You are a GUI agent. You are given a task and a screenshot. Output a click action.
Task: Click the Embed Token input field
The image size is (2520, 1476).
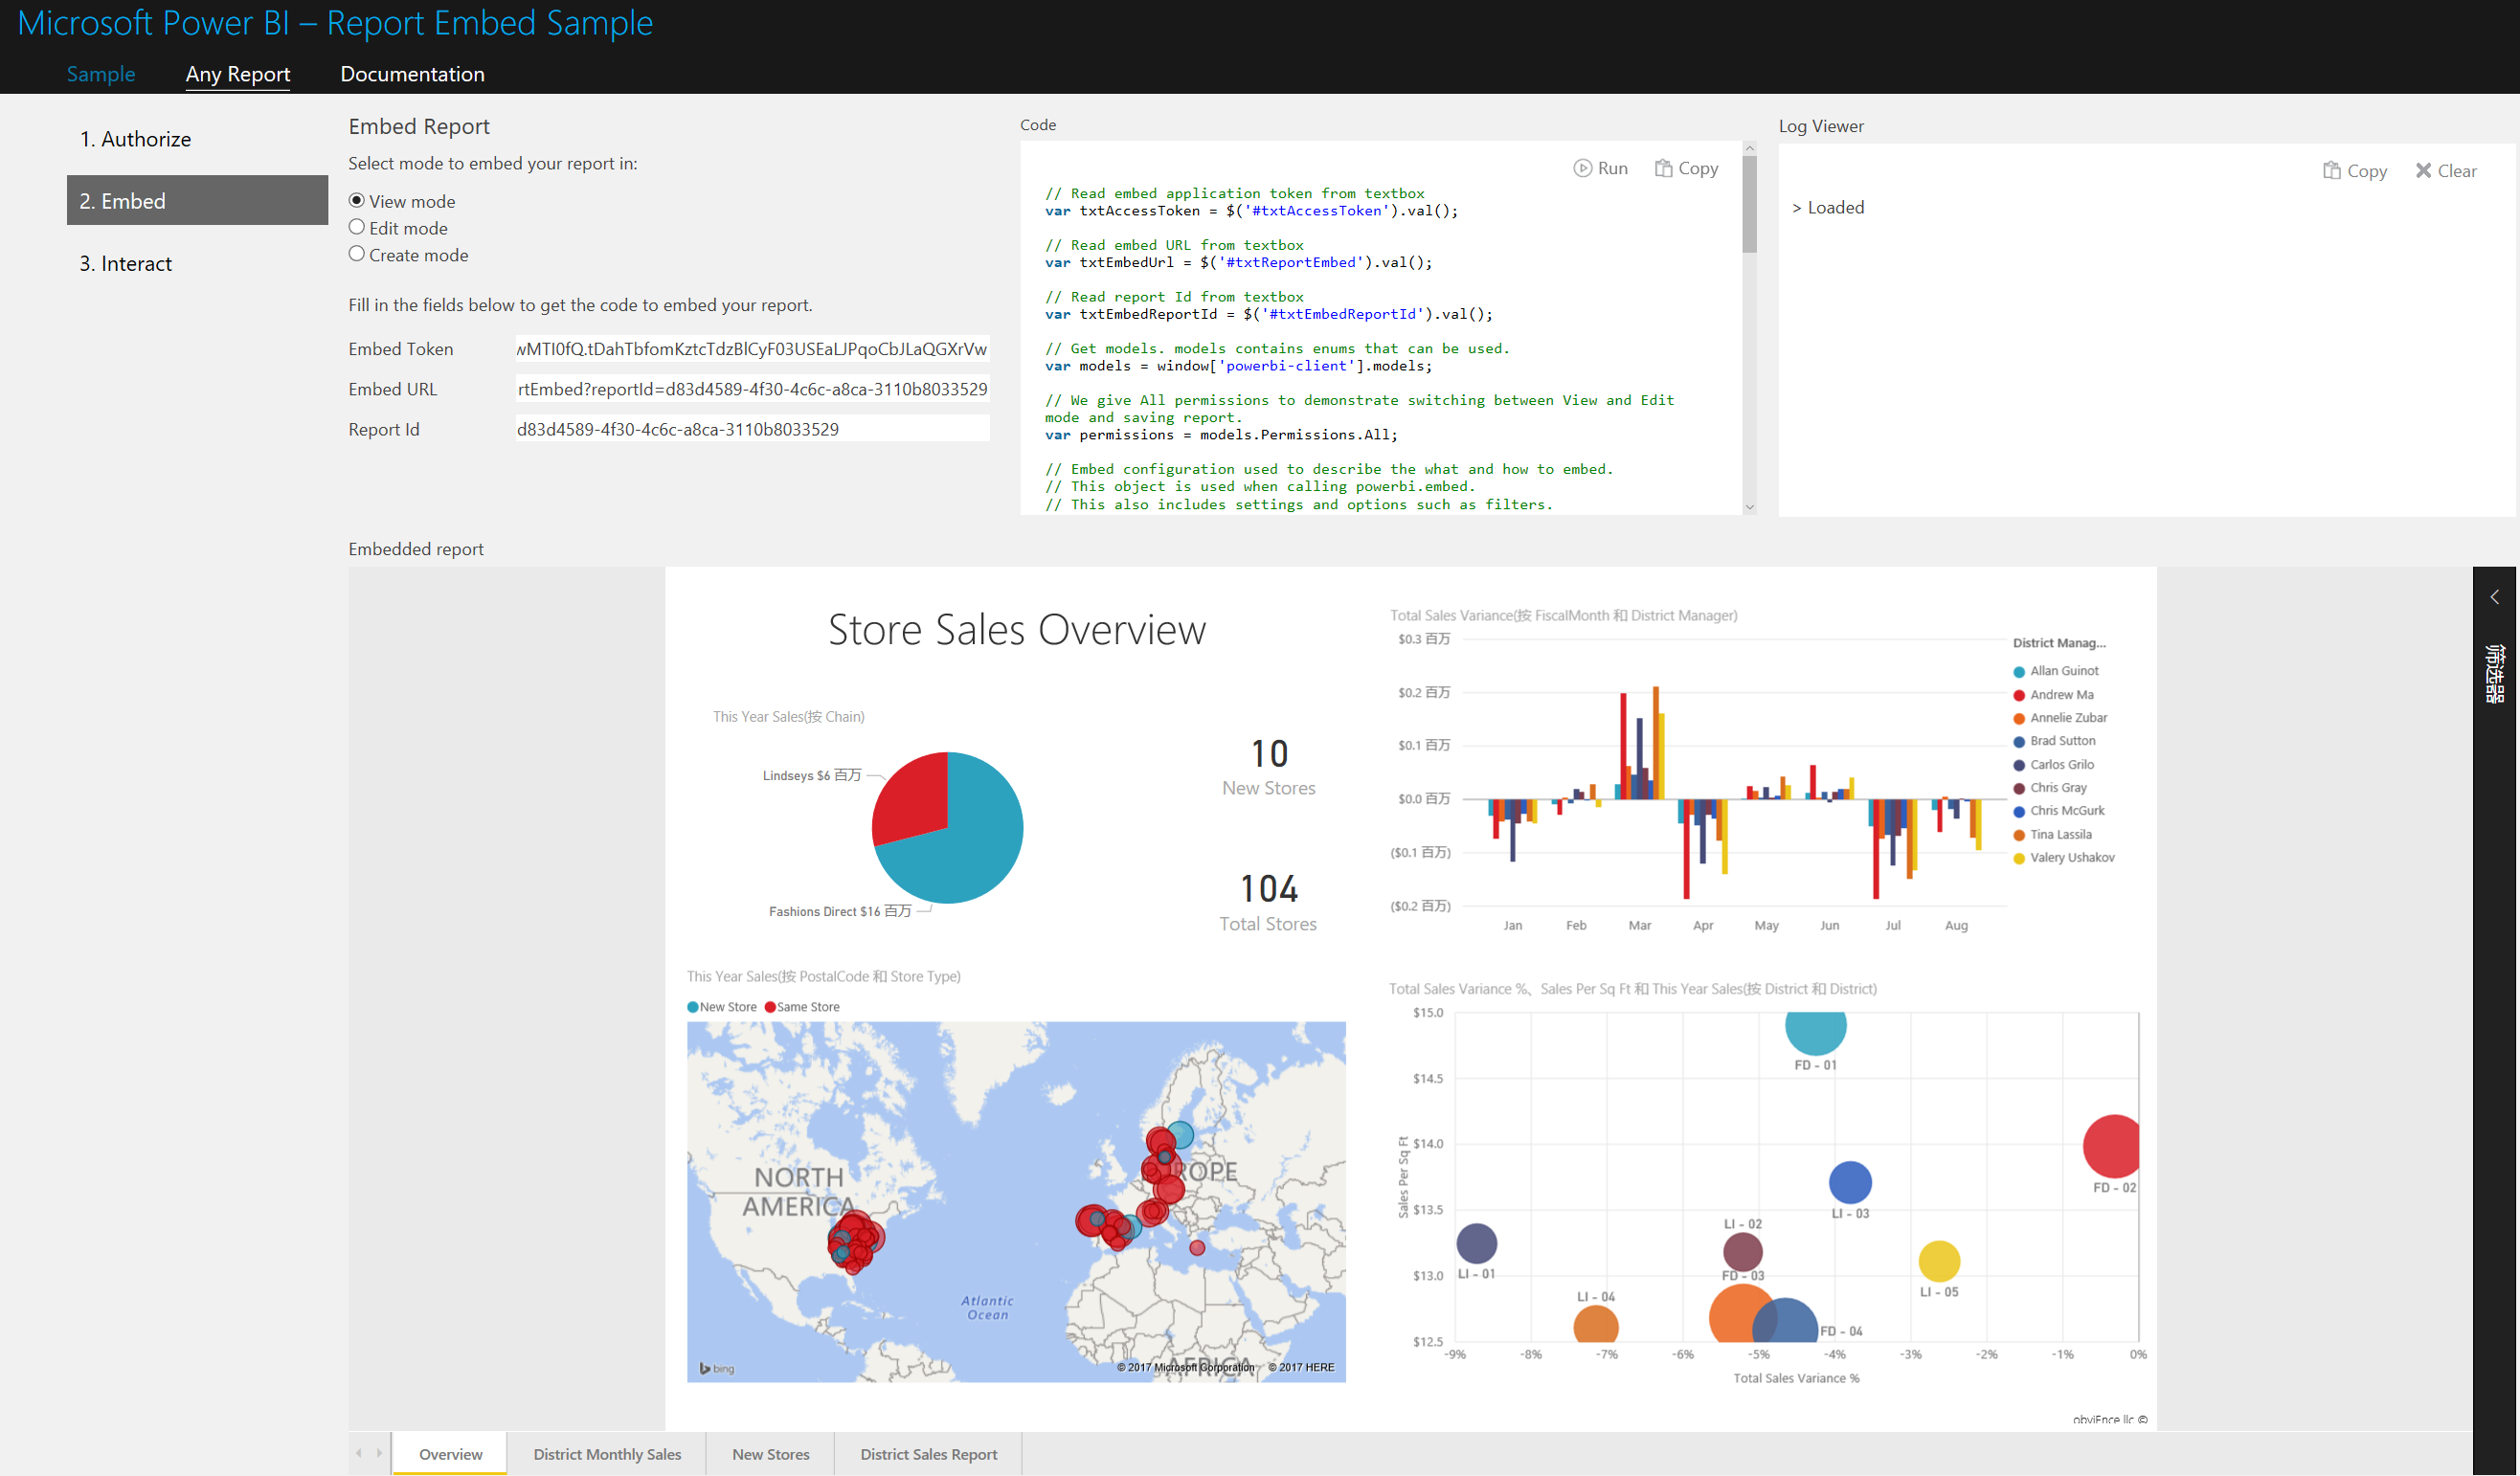pos(751,348)
